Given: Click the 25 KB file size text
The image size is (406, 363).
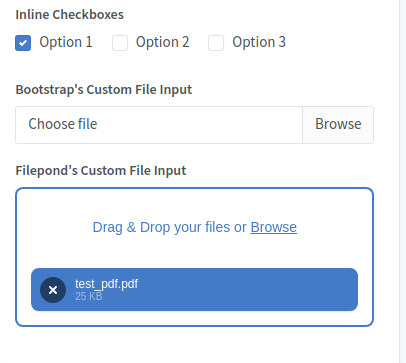Looking at the screenshot, I should pos(89,296).
